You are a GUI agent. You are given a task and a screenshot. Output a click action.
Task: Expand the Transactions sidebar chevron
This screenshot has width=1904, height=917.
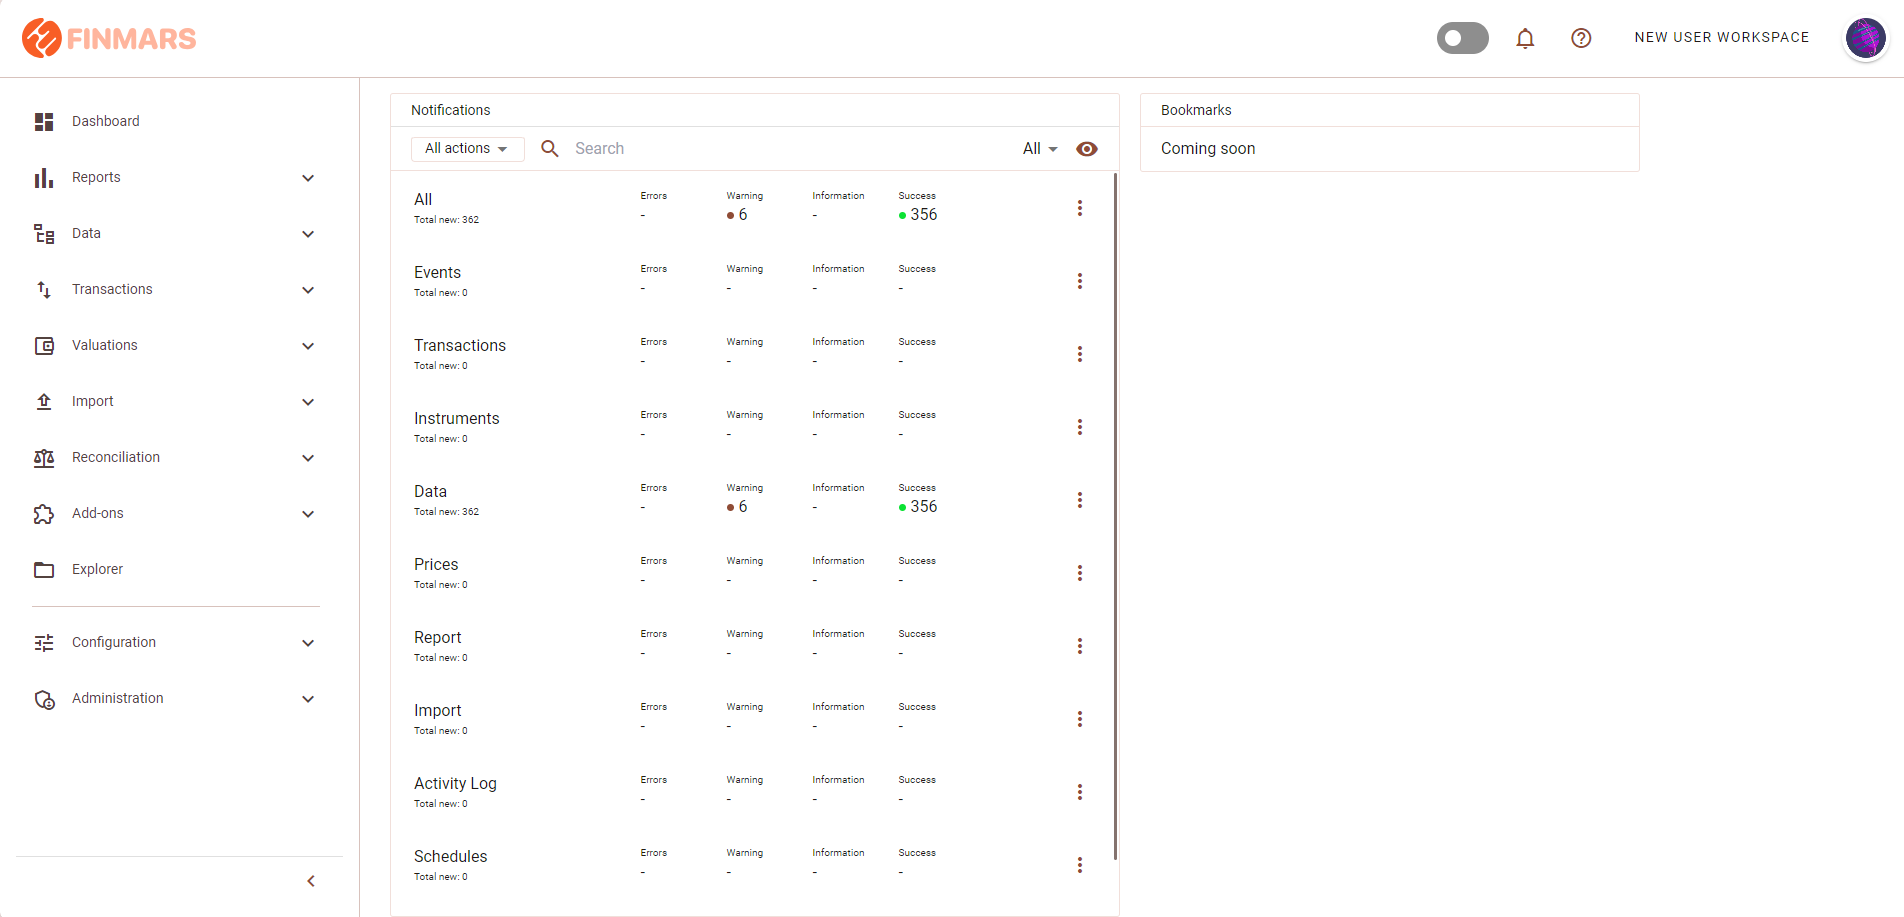pyautogui.click(x=308, y=290)
